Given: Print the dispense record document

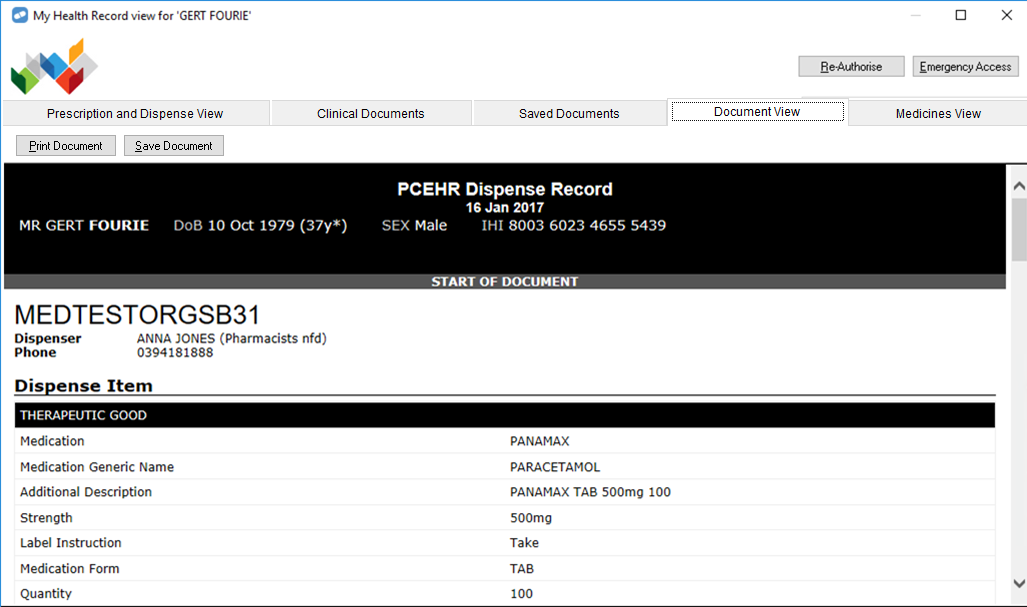Looking at the screenshot, I should tap(66, 146).
